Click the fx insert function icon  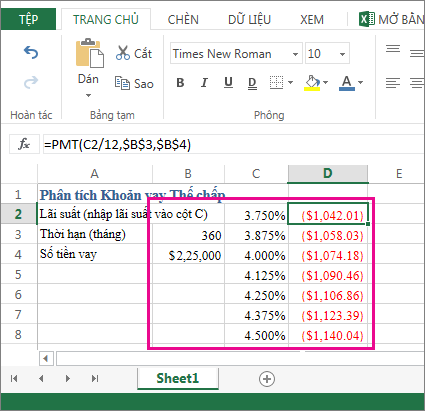24,144
